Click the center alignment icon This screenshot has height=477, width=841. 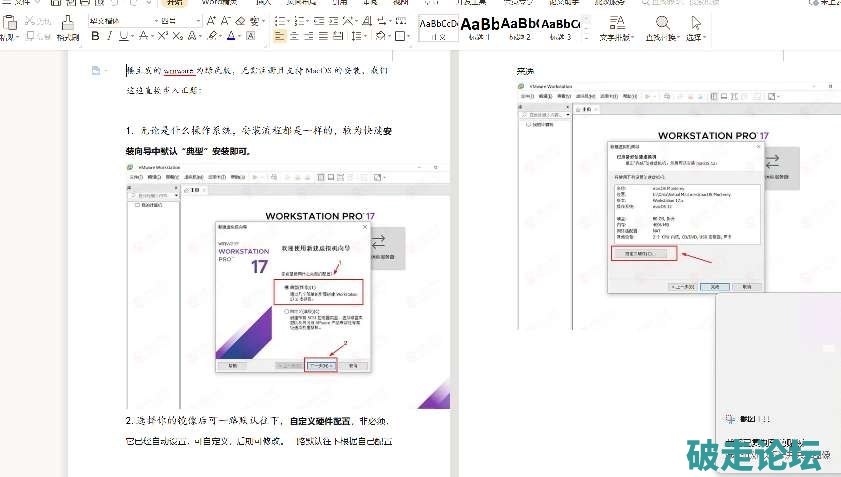(296, 36)
